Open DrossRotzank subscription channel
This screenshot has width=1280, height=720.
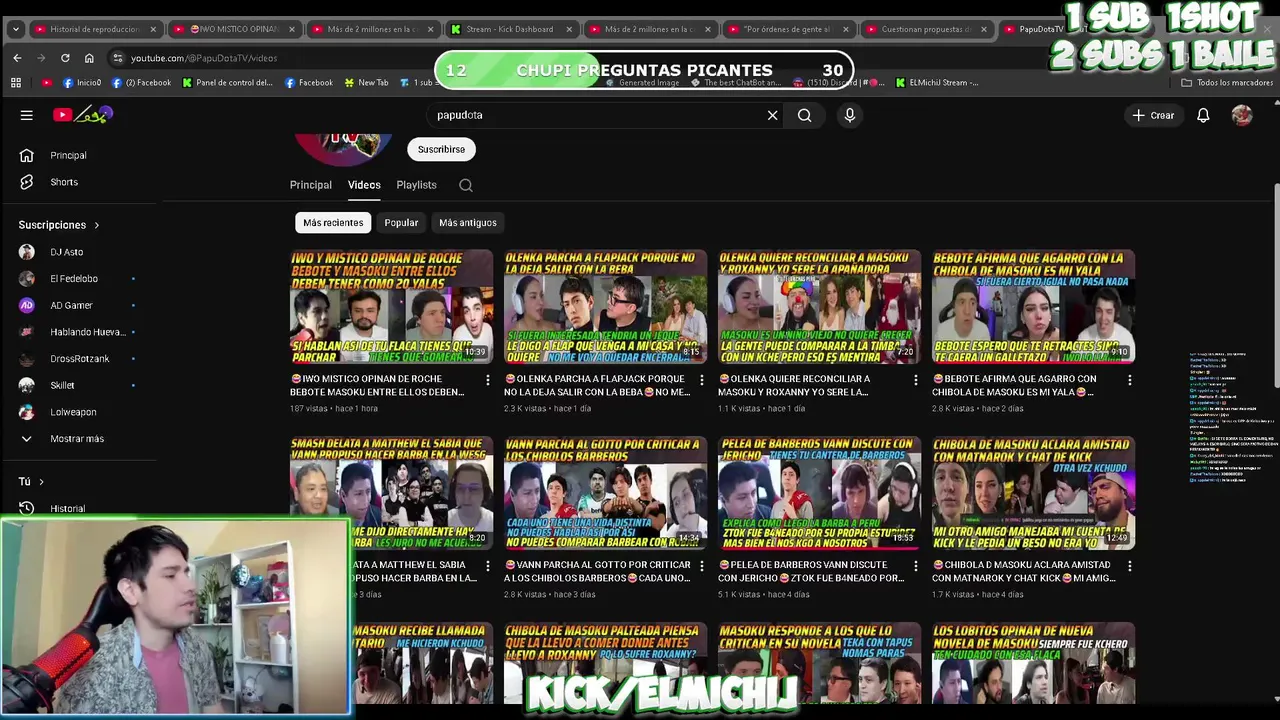[79, 358]
